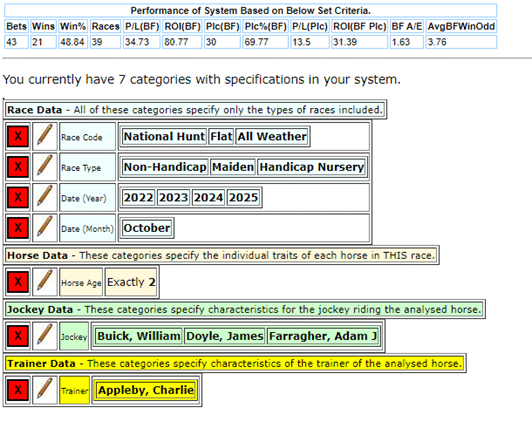
Task: Click the Horse Age label cell
Action: click(x=81, y=282)
